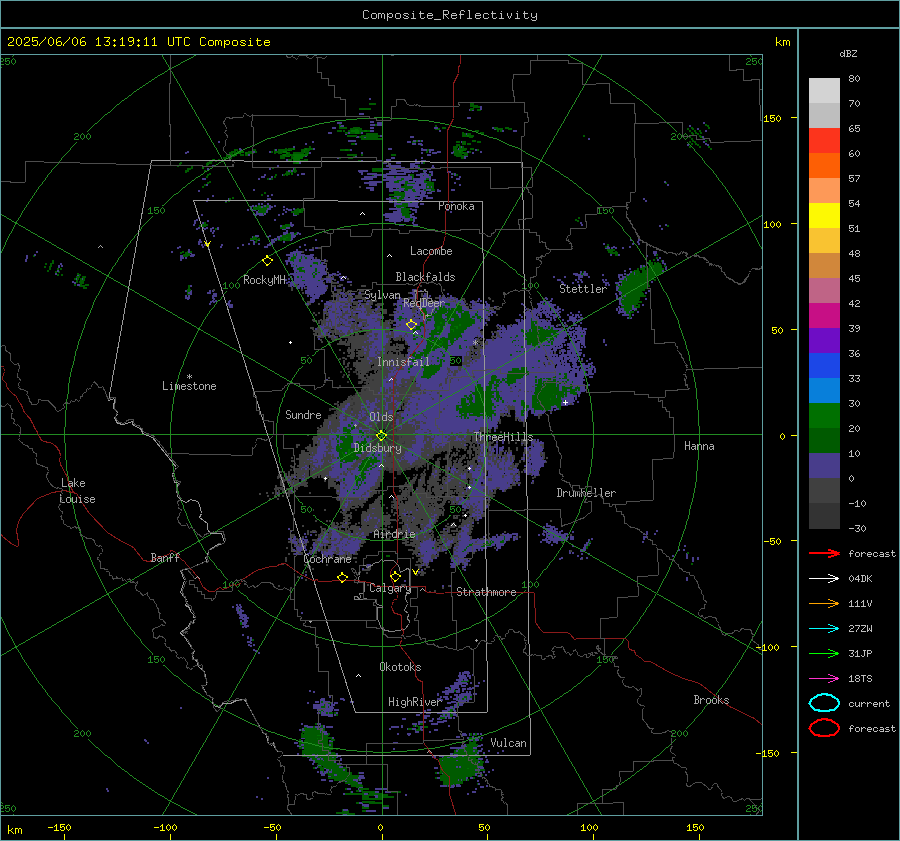Click the Calgary city label

coord(390,588)
